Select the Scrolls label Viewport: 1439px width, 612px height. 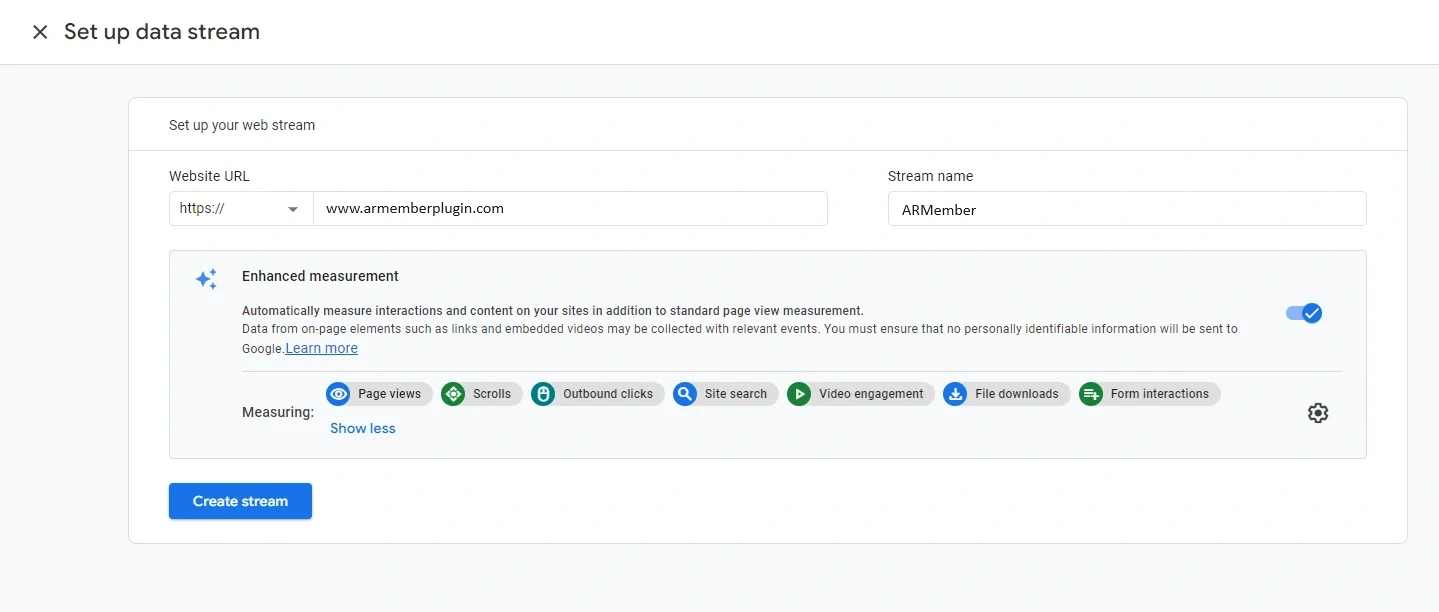[x=492, y=394]
